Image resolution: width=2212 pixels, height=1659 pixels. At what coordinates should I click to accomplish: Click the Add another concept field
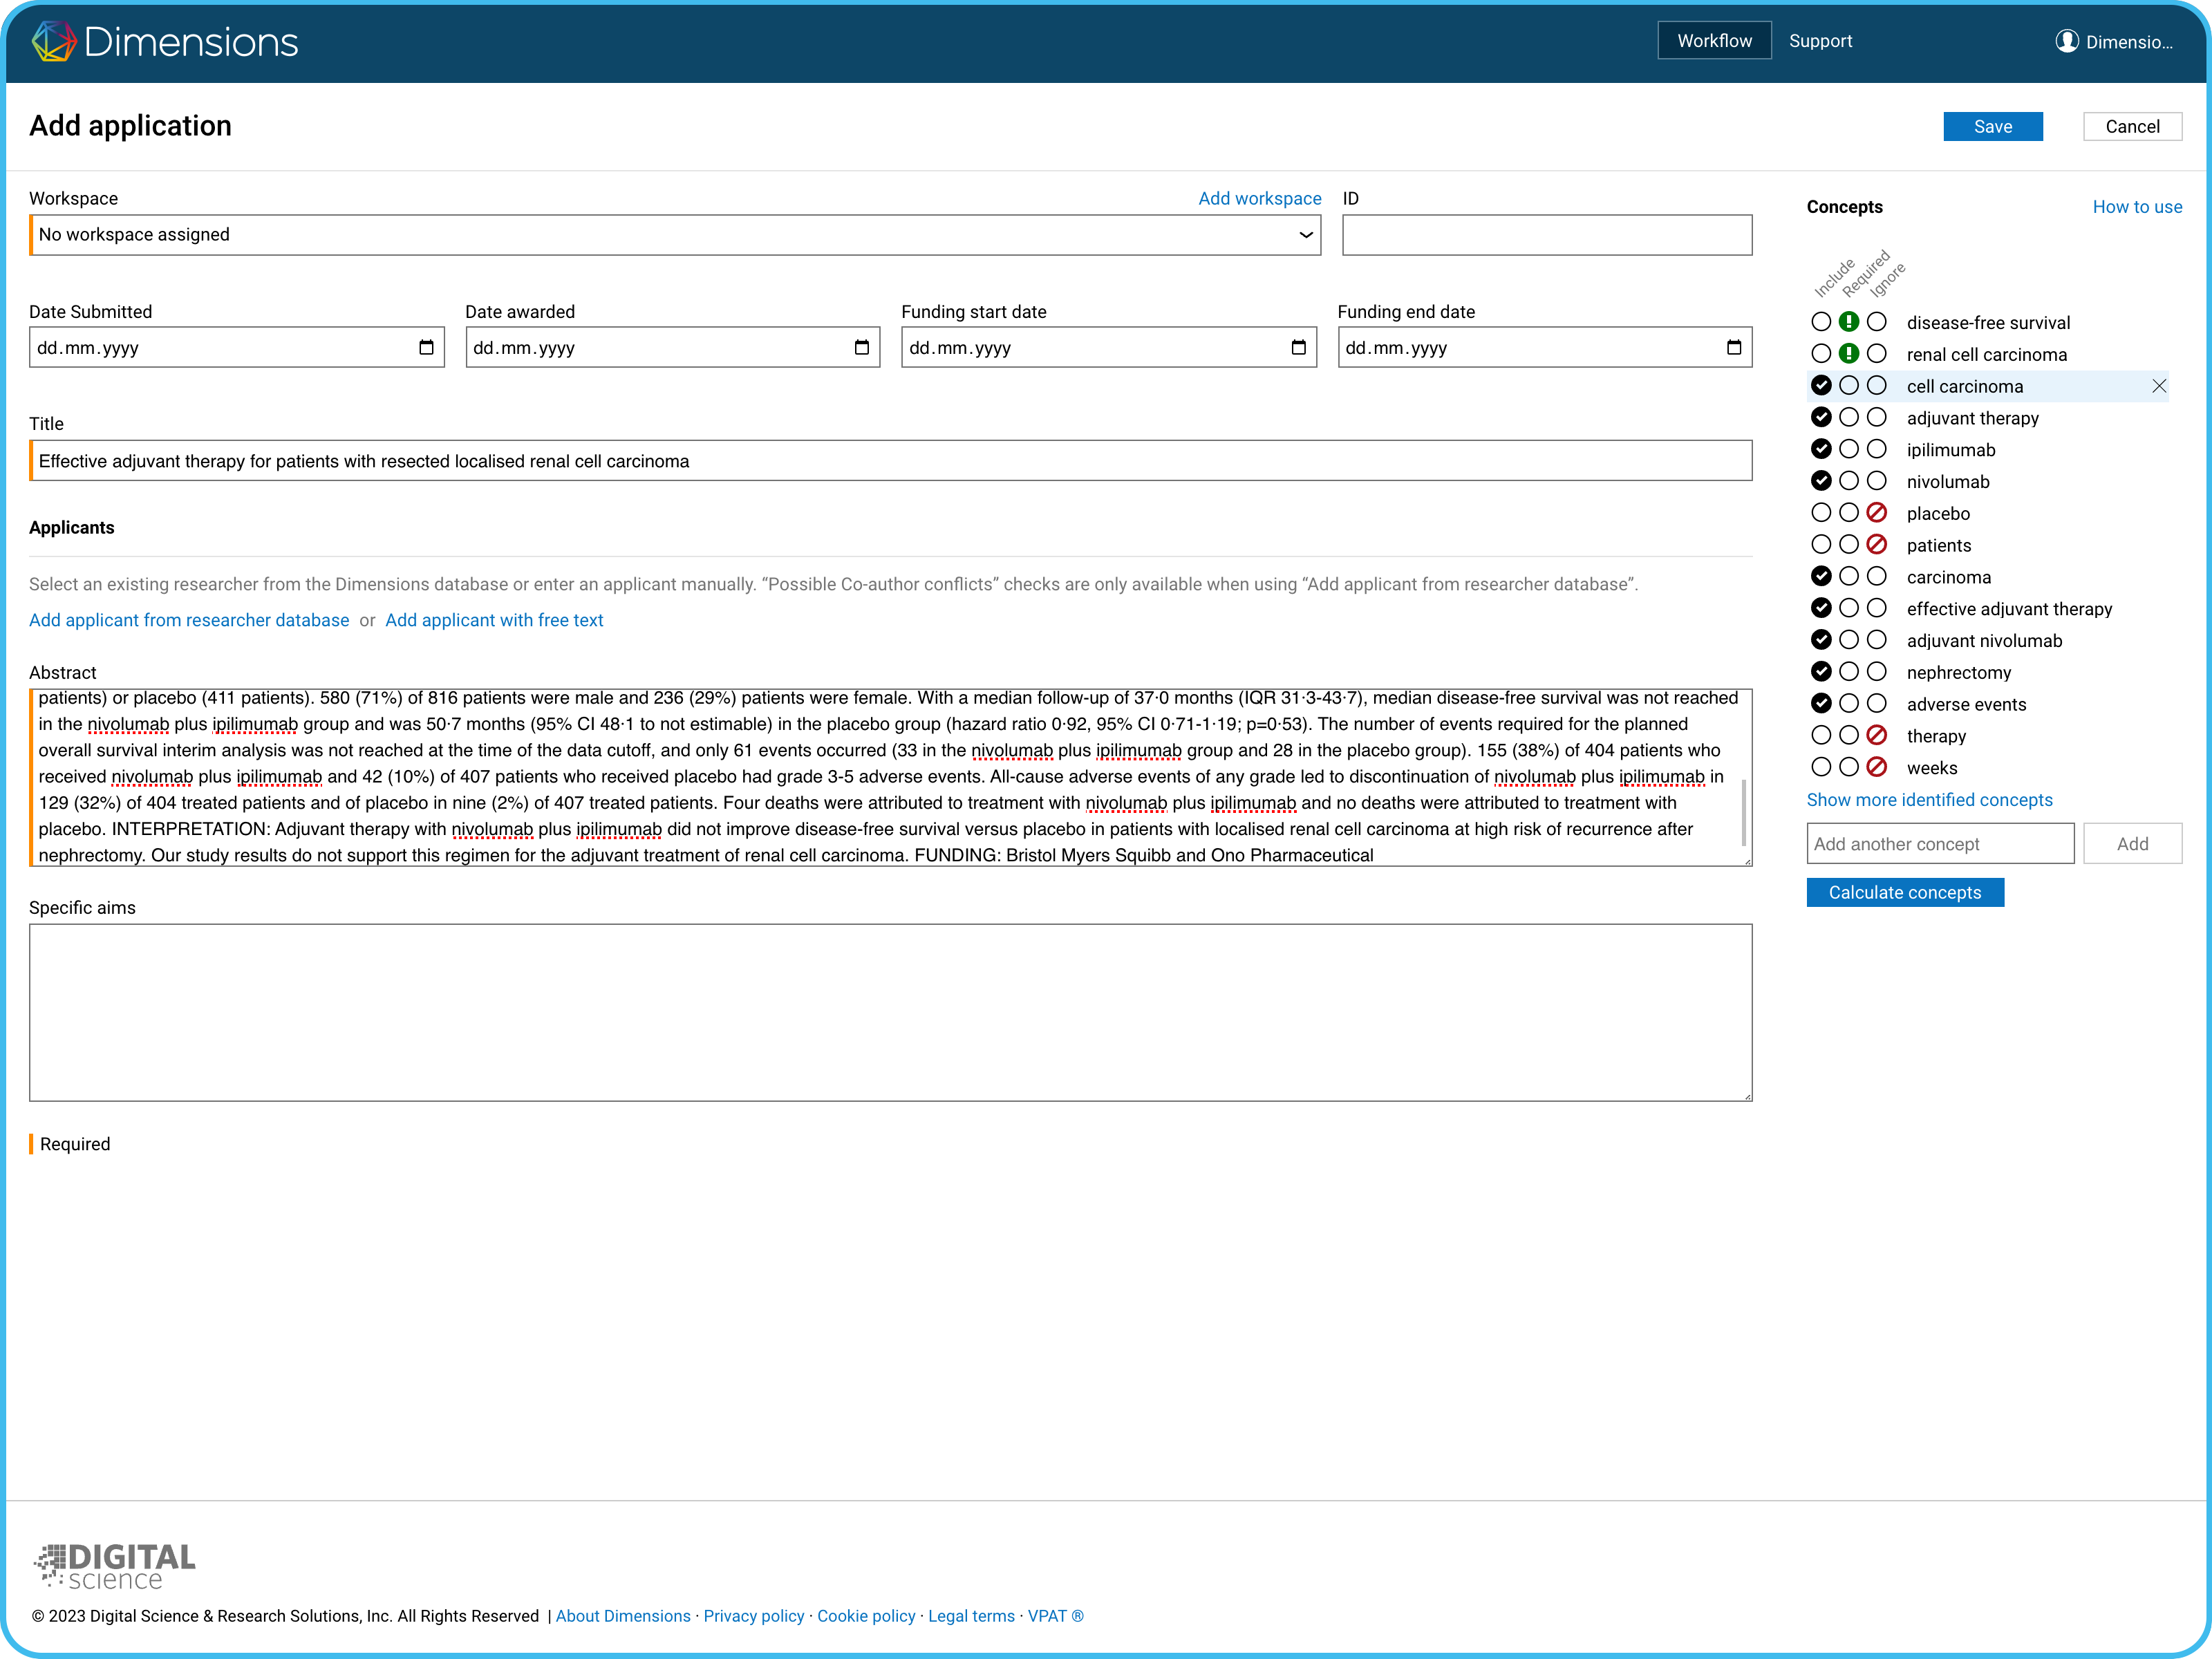[x=1940, y=844]
